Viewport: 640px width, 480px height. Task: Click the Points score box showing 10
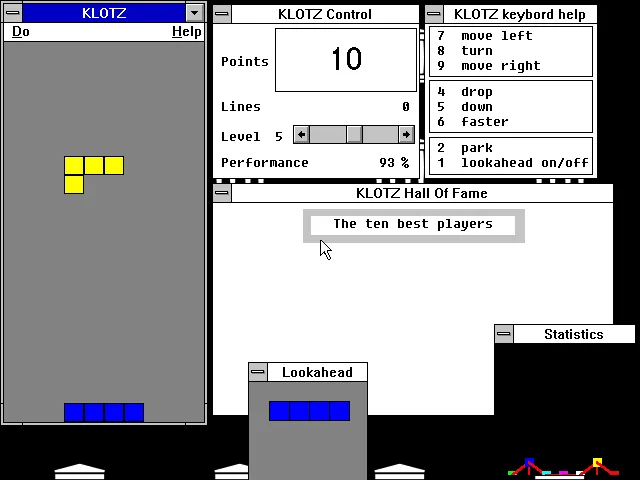(x=346, y=60)
